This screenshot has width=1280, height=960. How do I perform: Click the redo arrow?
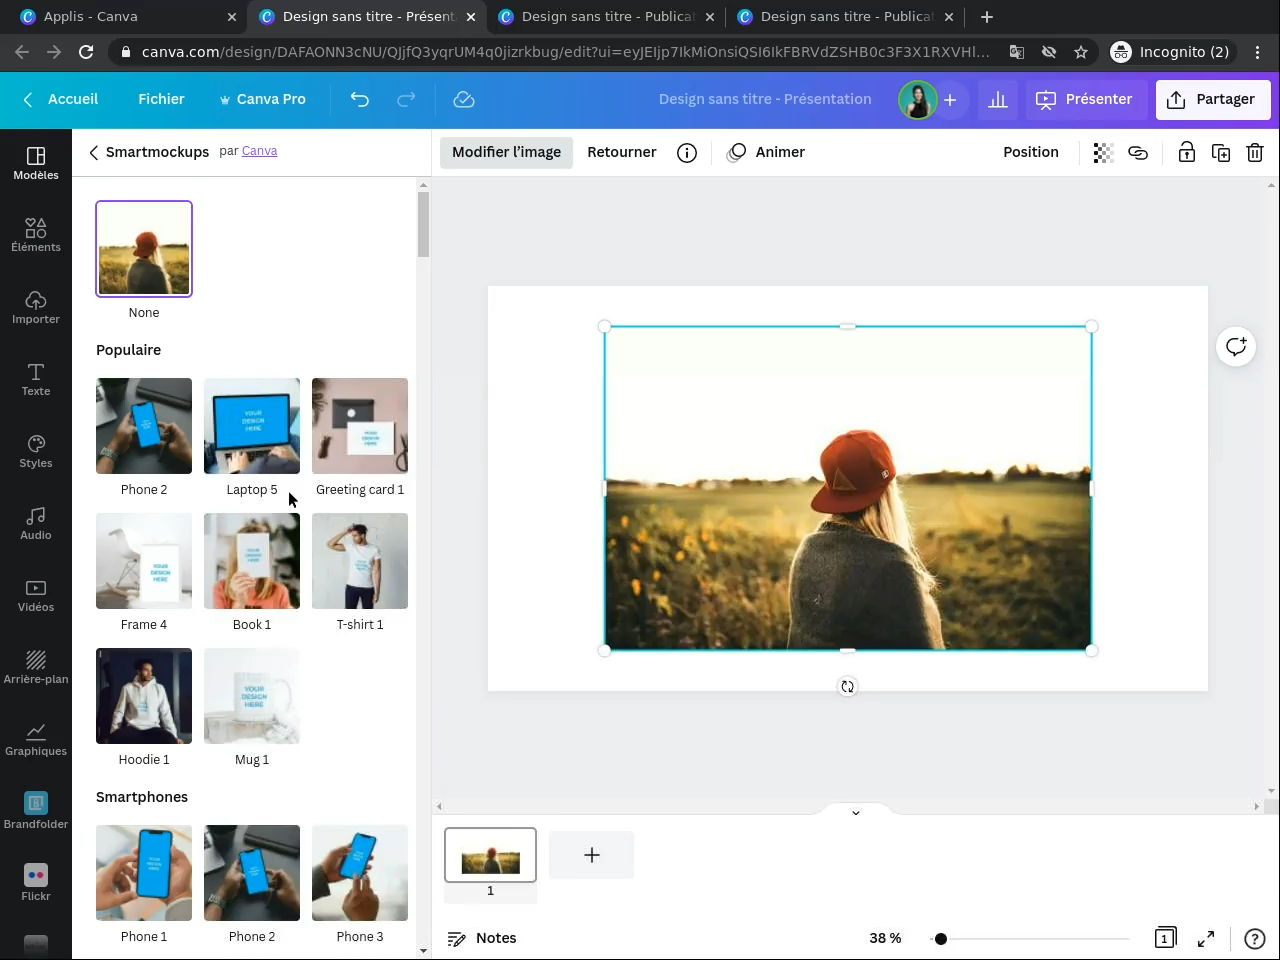(x=406, y=99)
